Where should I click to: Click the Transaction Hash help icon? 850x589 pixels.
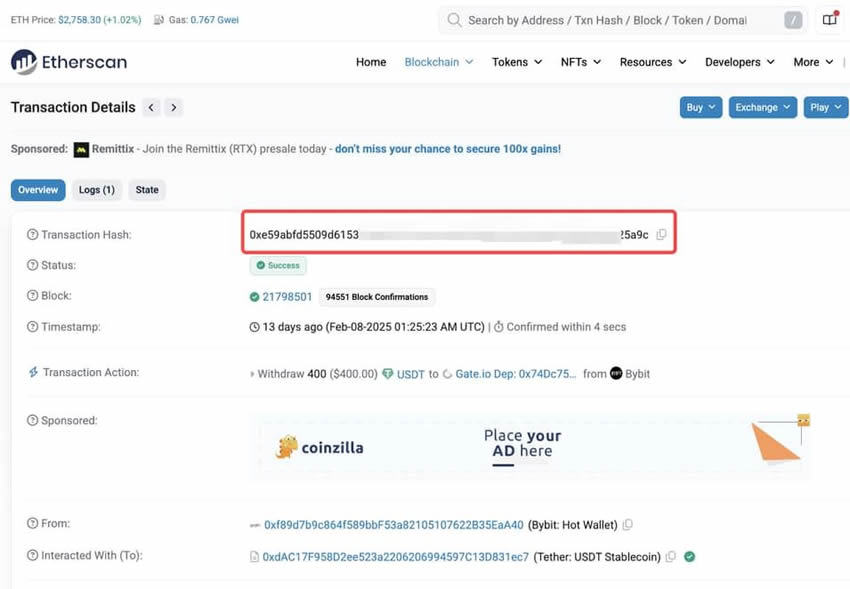tap(32, 235)
